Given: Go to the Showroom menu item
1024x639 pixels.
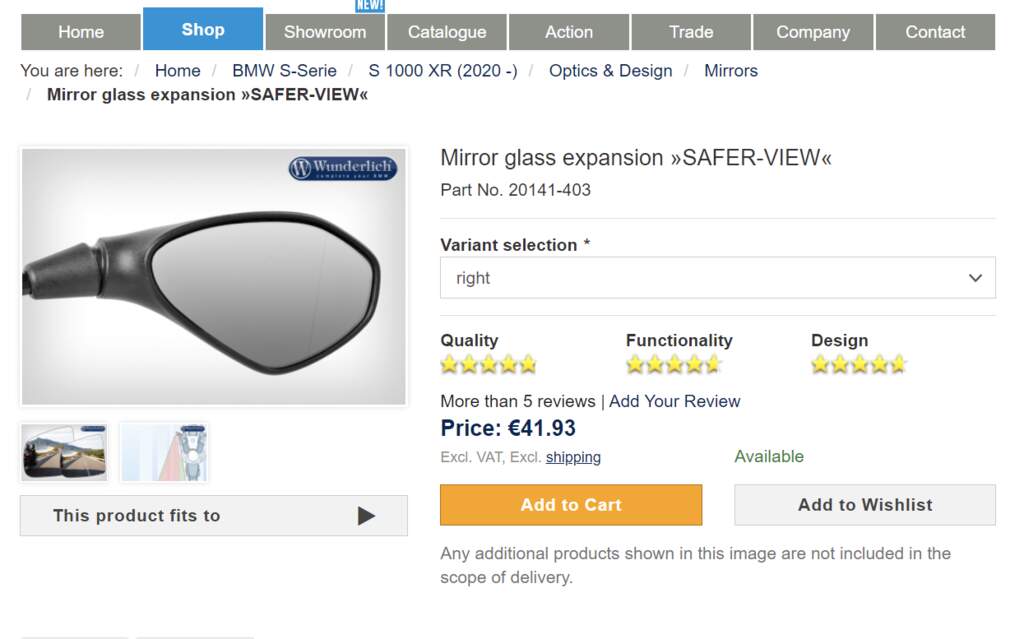Looking at the screenshot, I should pos(325,32).
